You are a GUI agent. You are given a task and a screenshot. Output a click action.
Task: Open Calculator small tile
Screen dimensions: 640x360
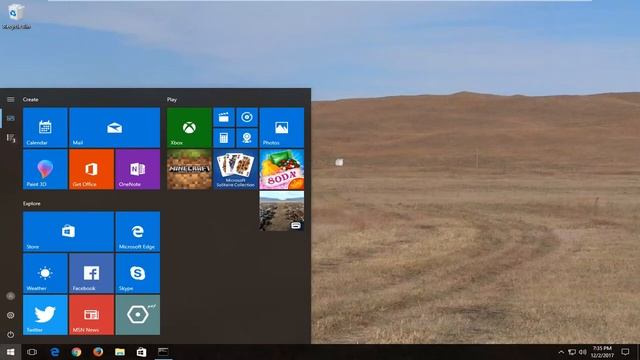[x=224, y=138]
